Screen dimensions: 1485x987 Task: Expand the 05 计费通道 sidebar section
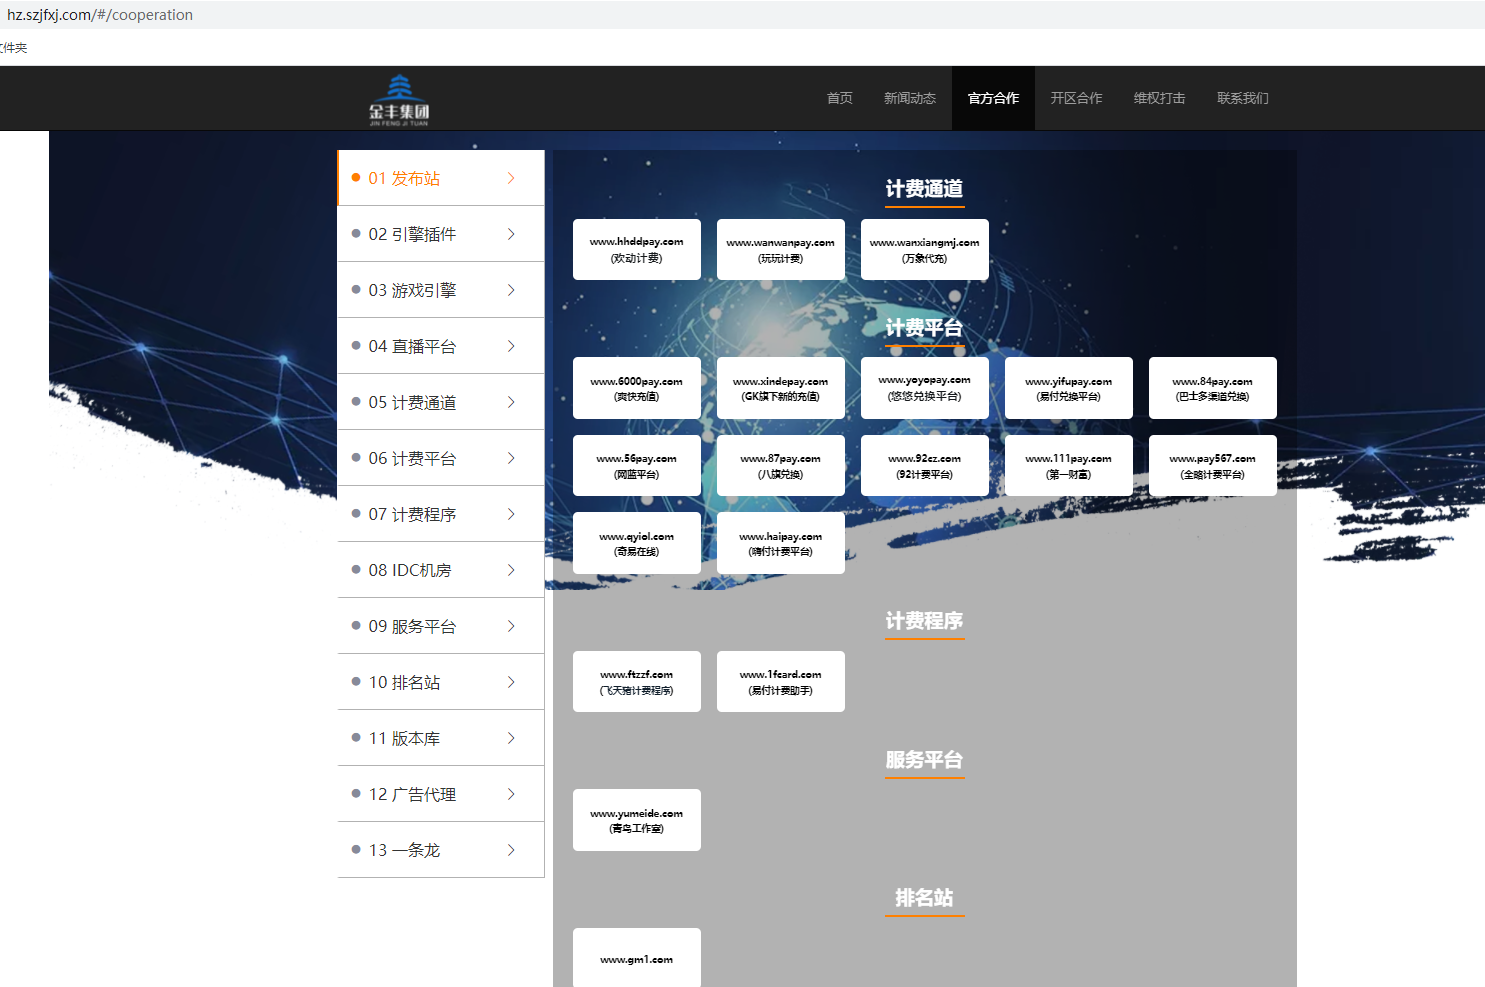click(x=440, y=401)
